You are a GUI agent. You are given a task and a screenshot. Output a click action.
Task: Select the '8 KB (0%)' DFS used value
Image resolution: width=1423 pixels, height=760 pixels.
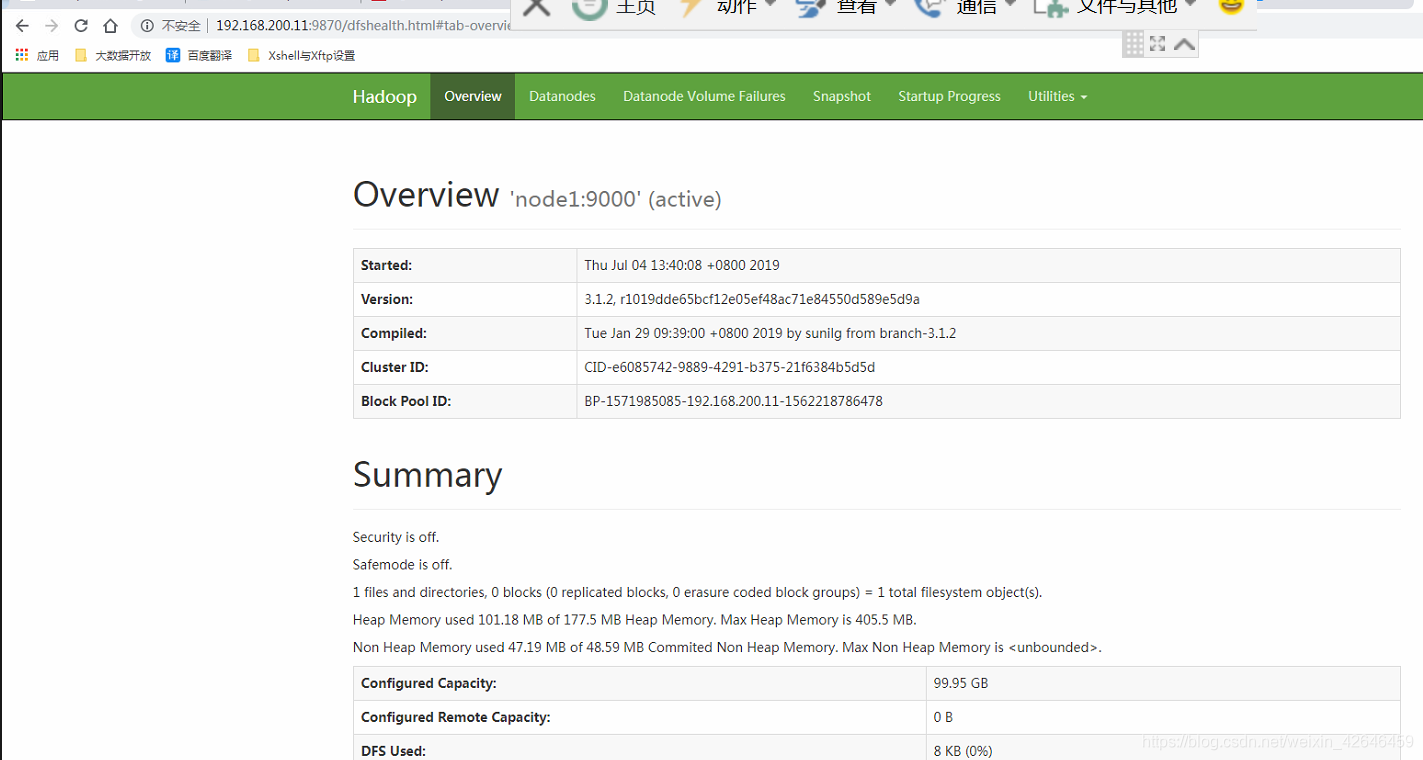pyautogui.click(x=963, y=751)
